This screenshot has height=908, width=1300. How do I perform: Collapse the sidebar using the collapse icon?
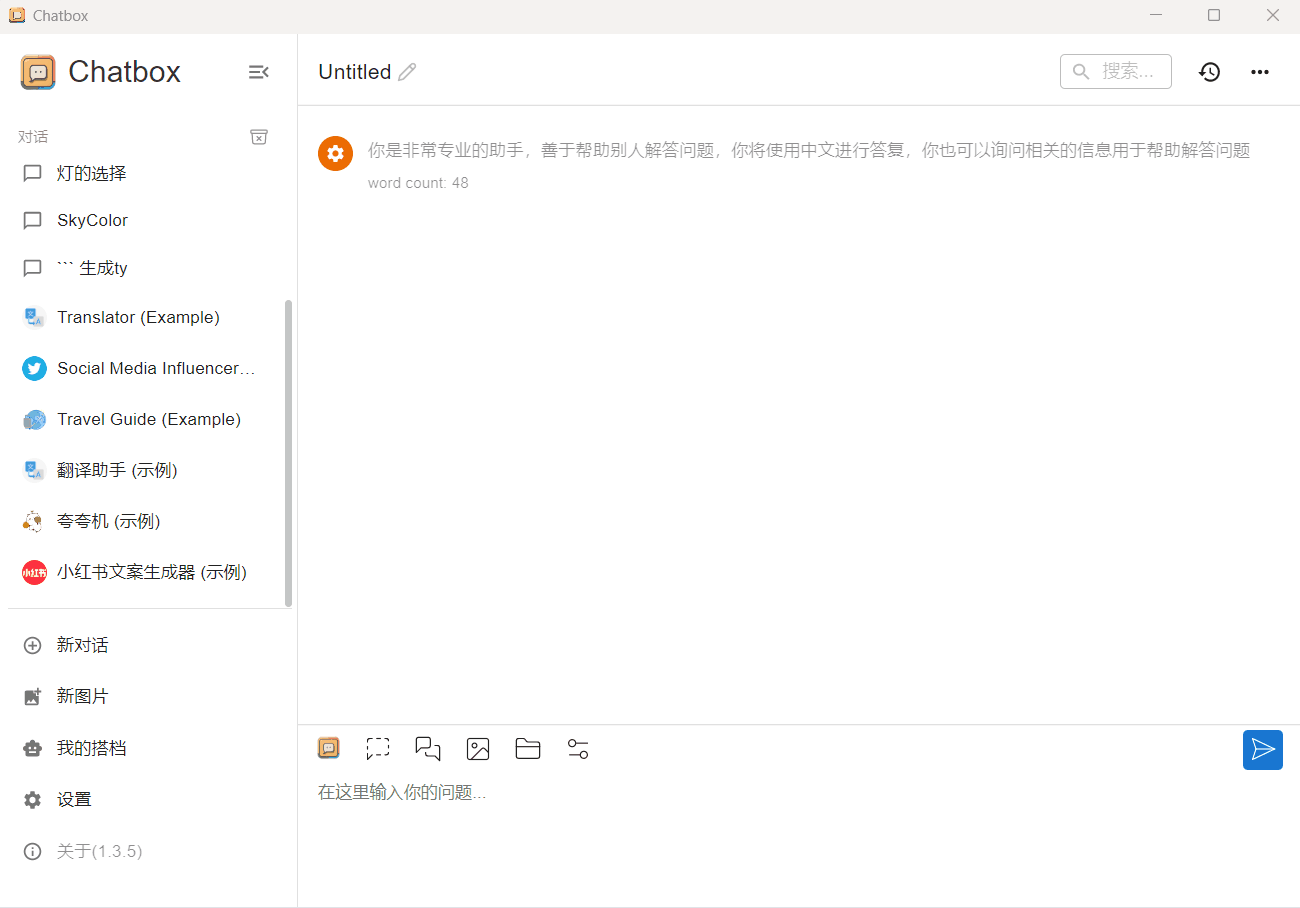[x=258, y=71]
